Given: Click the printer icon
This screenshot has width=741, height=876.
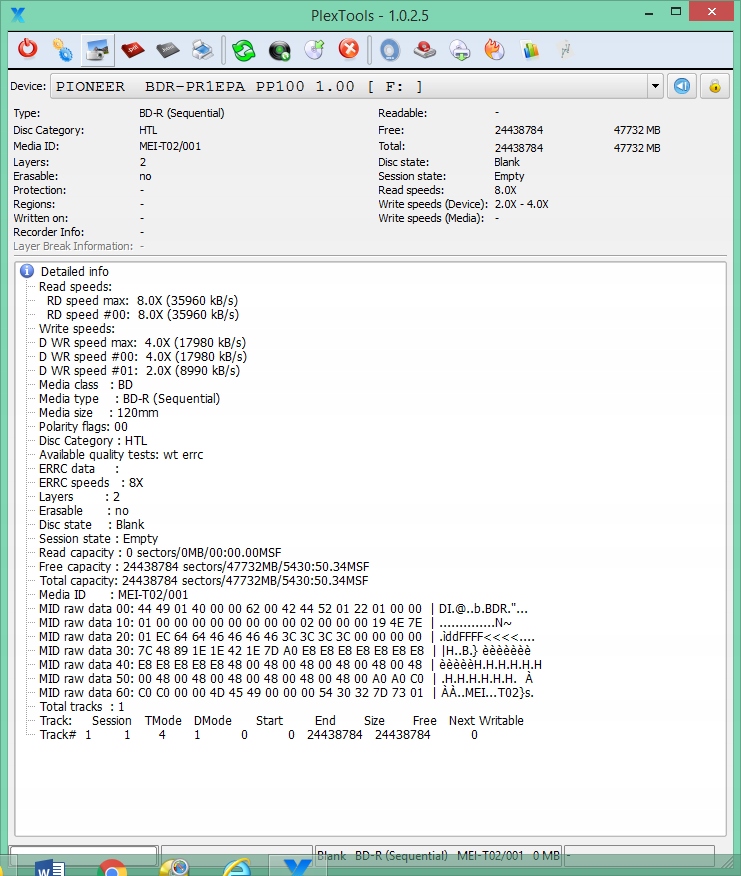Looking at the screenshot, I should (202, 50).
